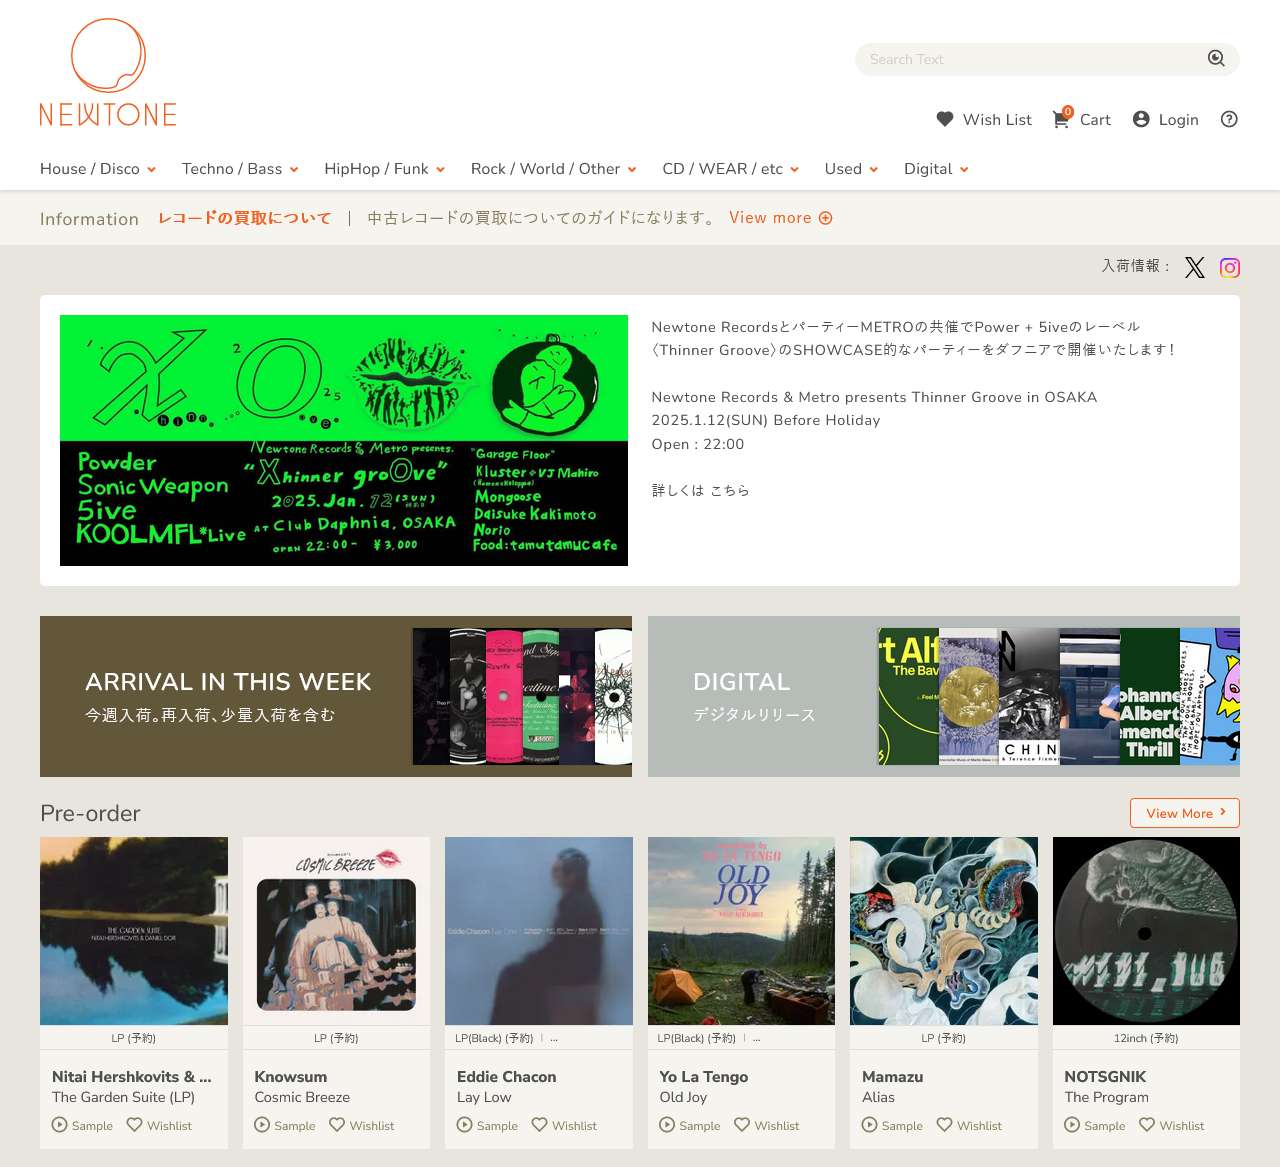Open the shopping cart icon

[x=1061, y=119]
